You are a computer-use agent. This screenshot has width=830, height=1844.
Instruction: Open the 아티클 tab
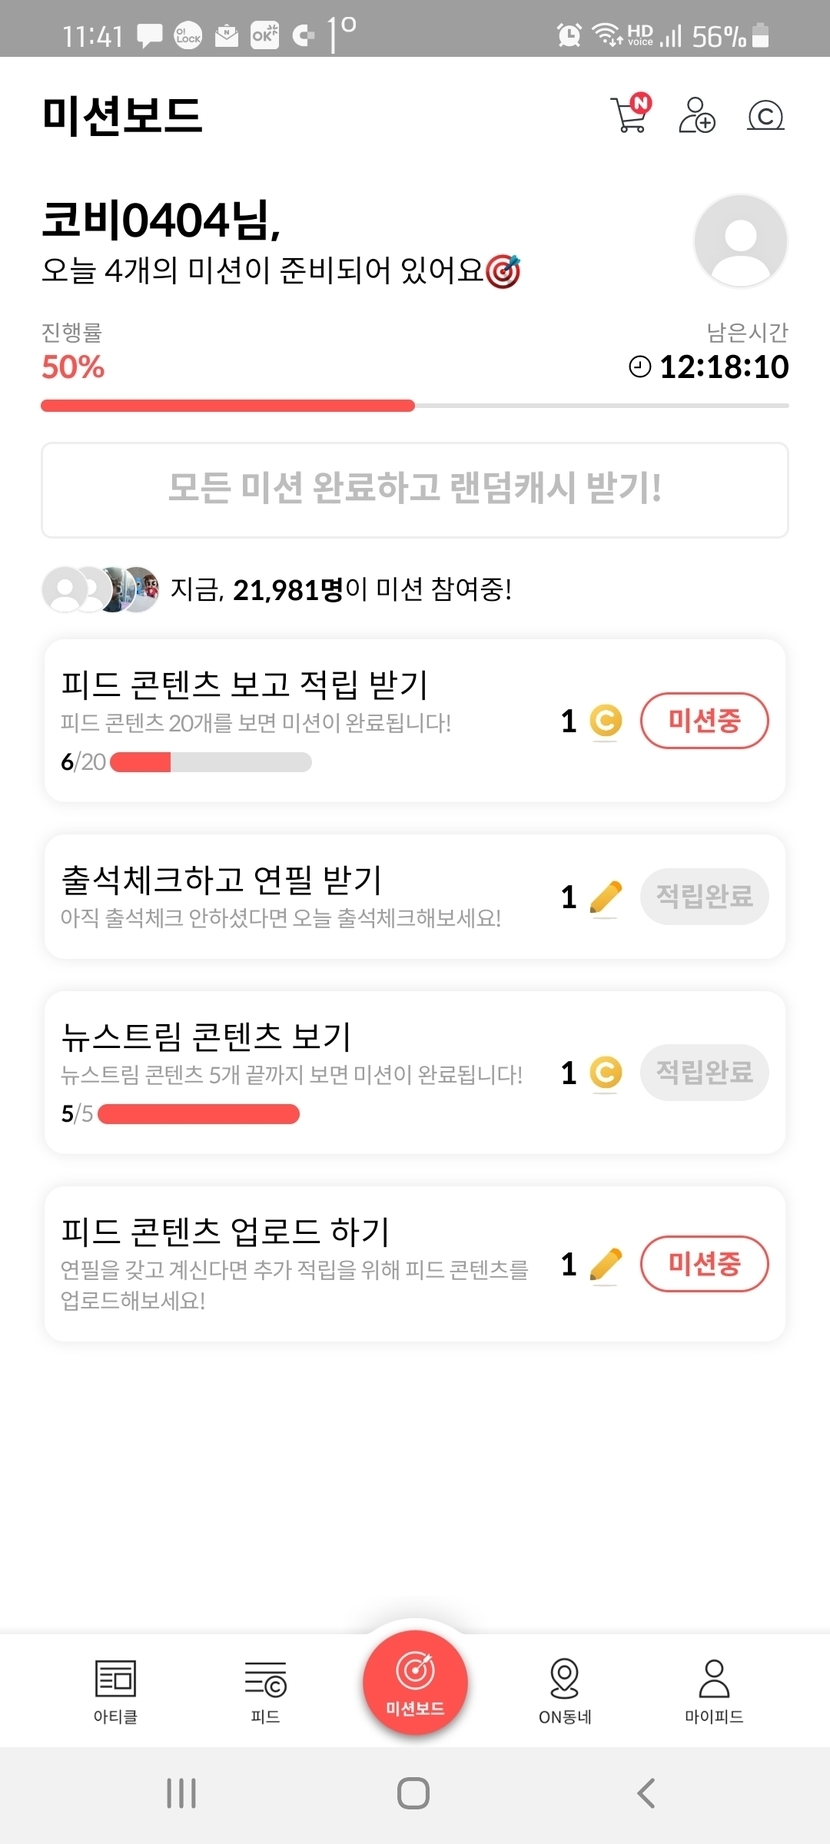coord(115,1691)
